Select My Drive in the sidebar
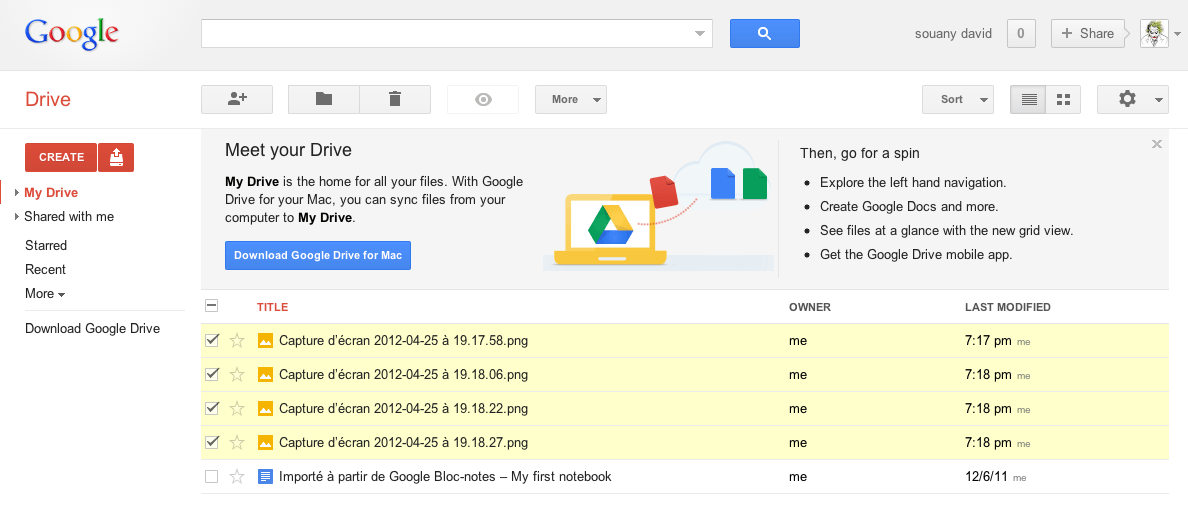 pyautogui.click(x=51, y=193)
